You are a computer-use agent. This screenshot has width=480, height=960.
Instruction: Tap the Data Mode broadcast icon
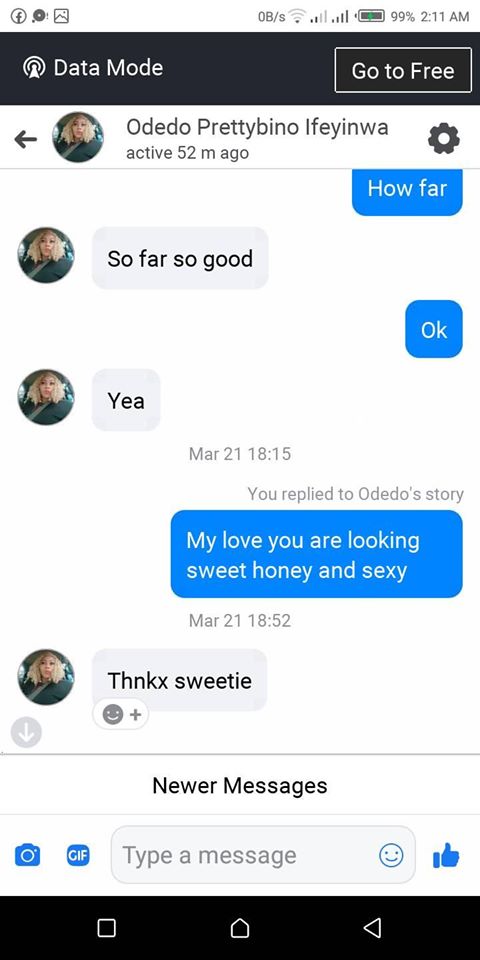tap(34, 68)
